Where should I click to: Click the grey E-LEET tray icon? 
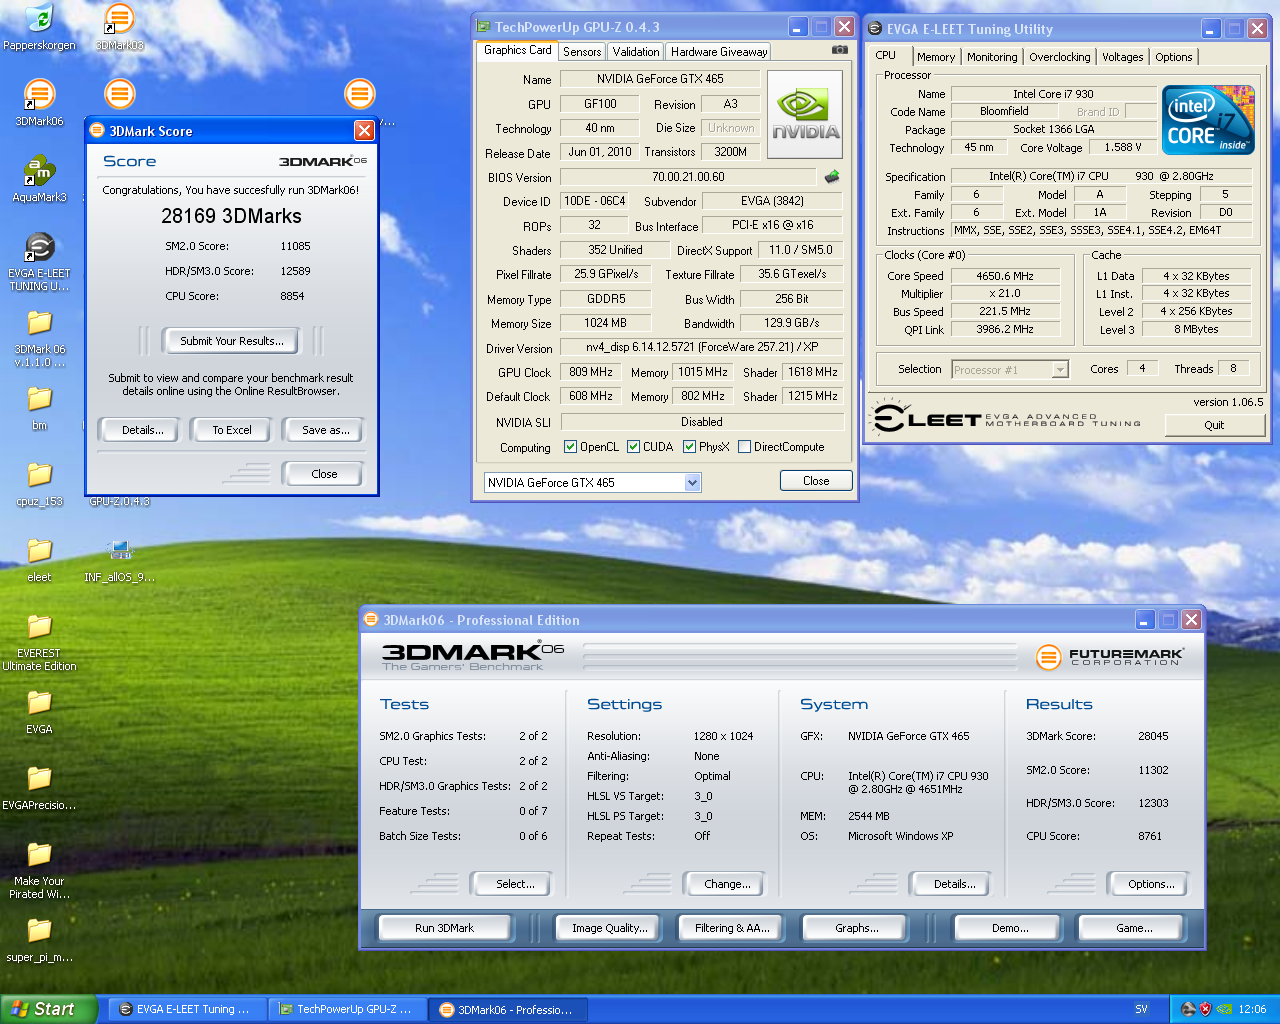[1189, 1009]
